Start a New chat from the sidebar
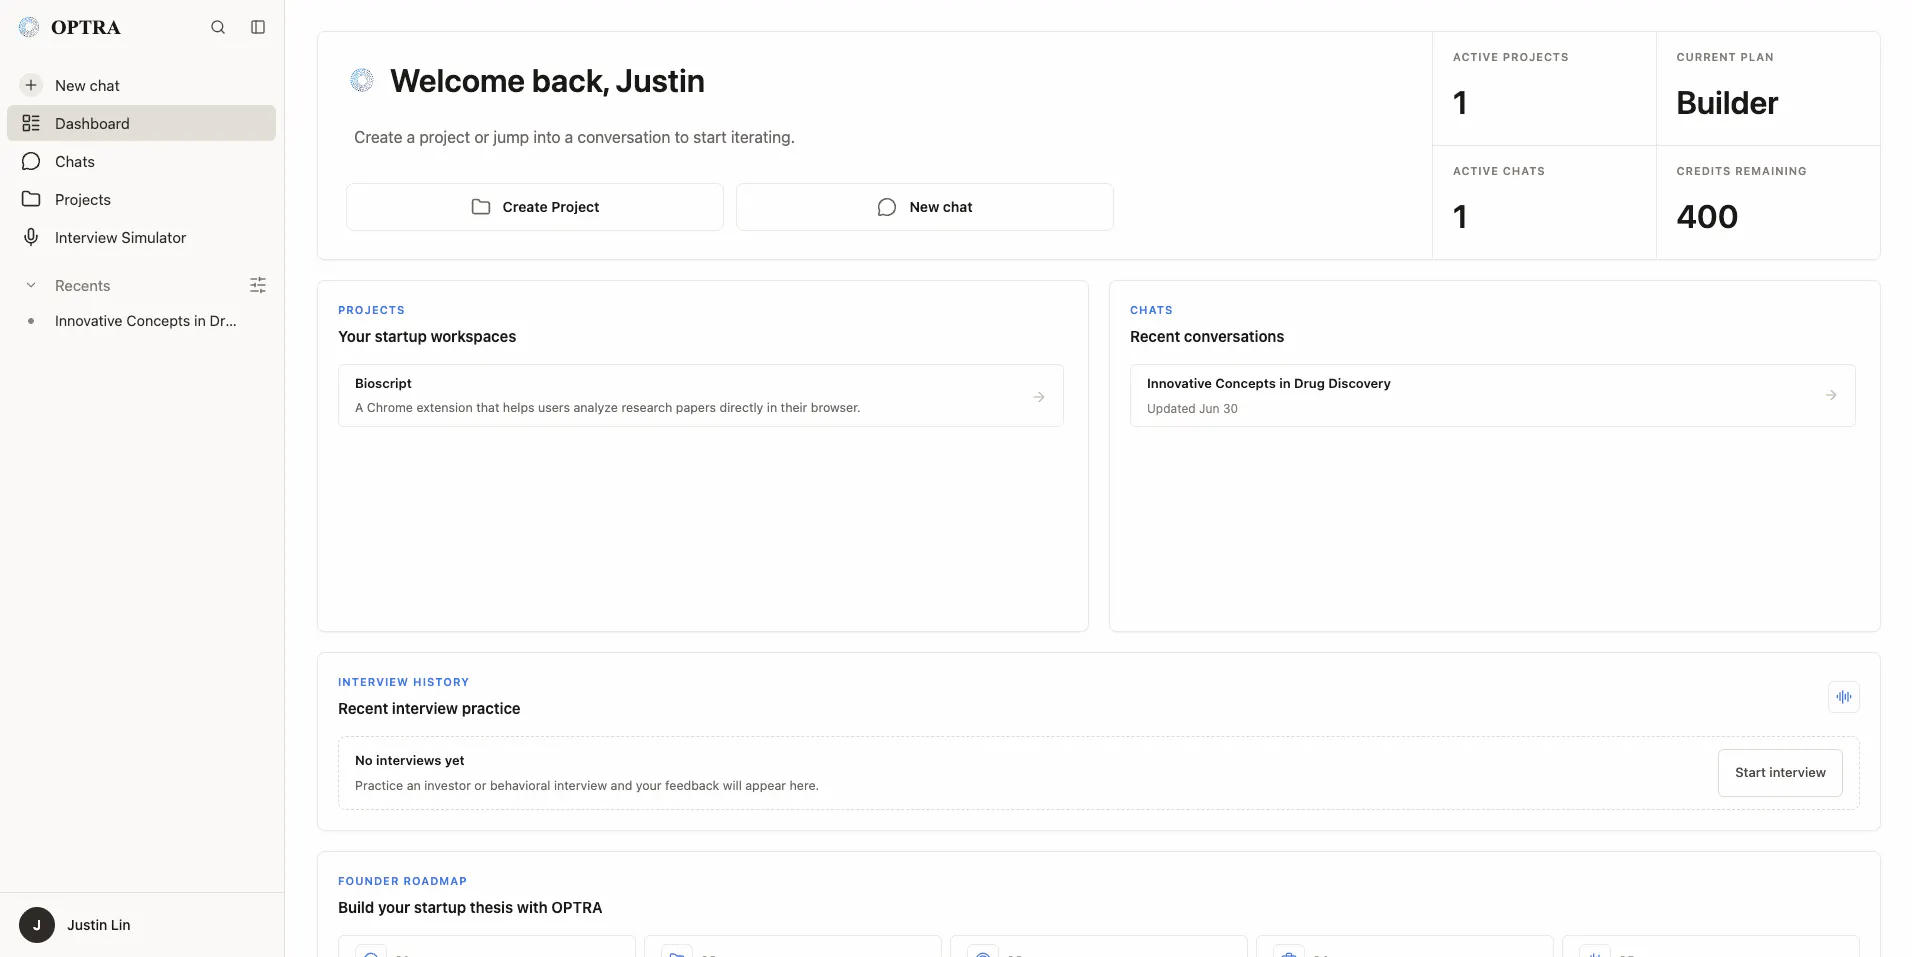The height and width of the screenshot is (957, 1912). click(141, 86)
